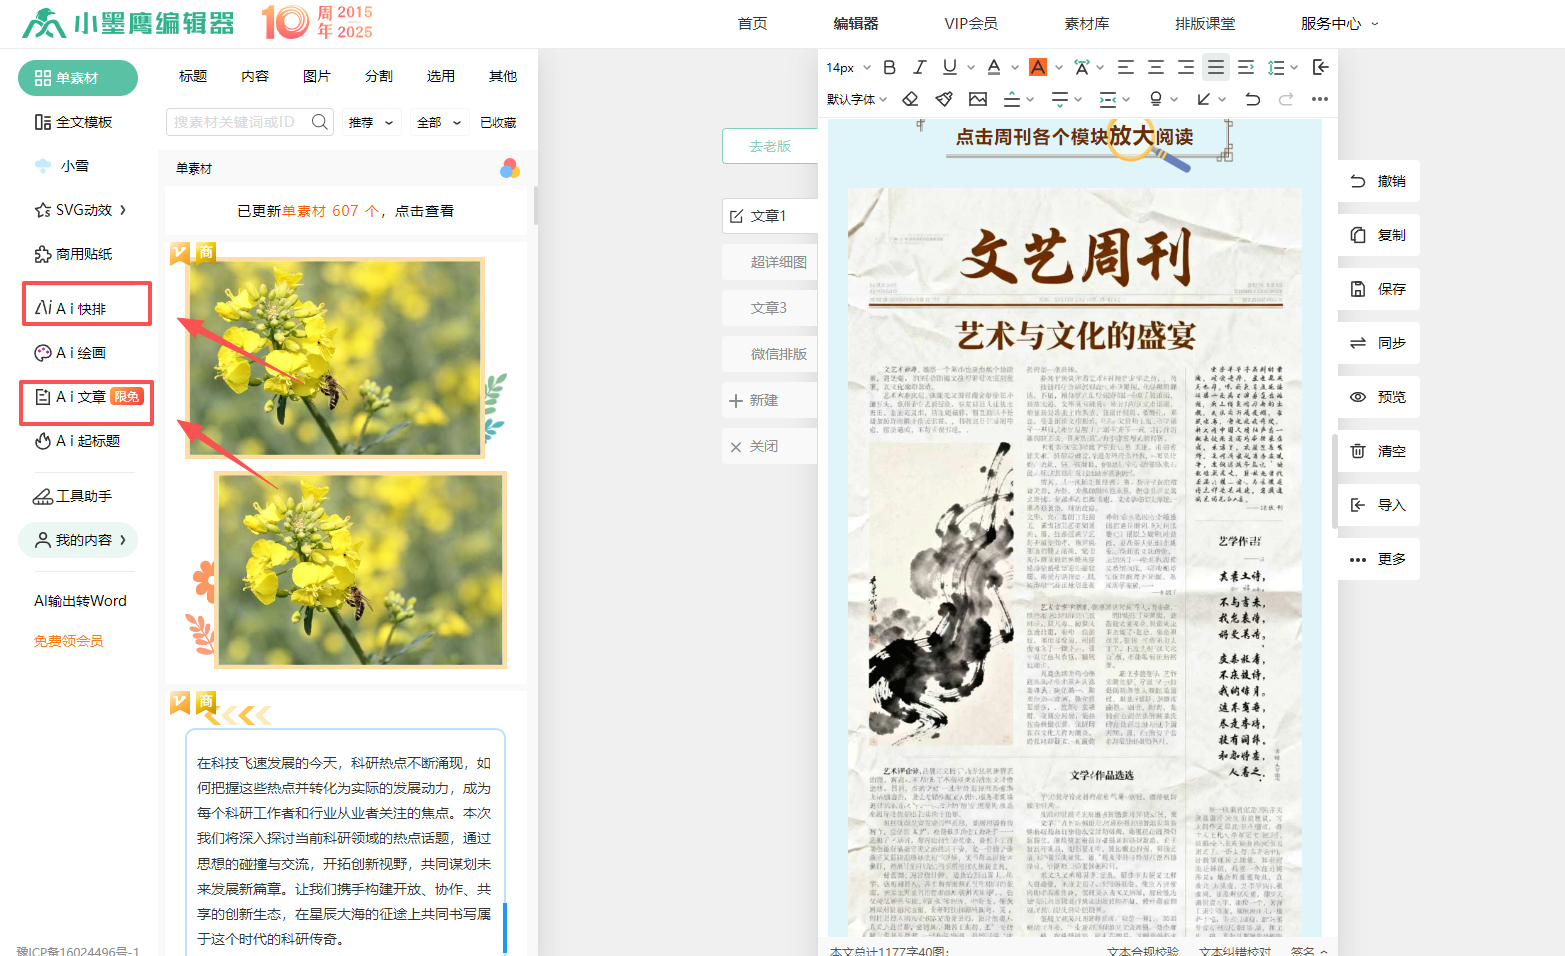This screenshot has width=1565, height=956.
Task: Click the eraser clear-format icon
Action: pos(910,99)
